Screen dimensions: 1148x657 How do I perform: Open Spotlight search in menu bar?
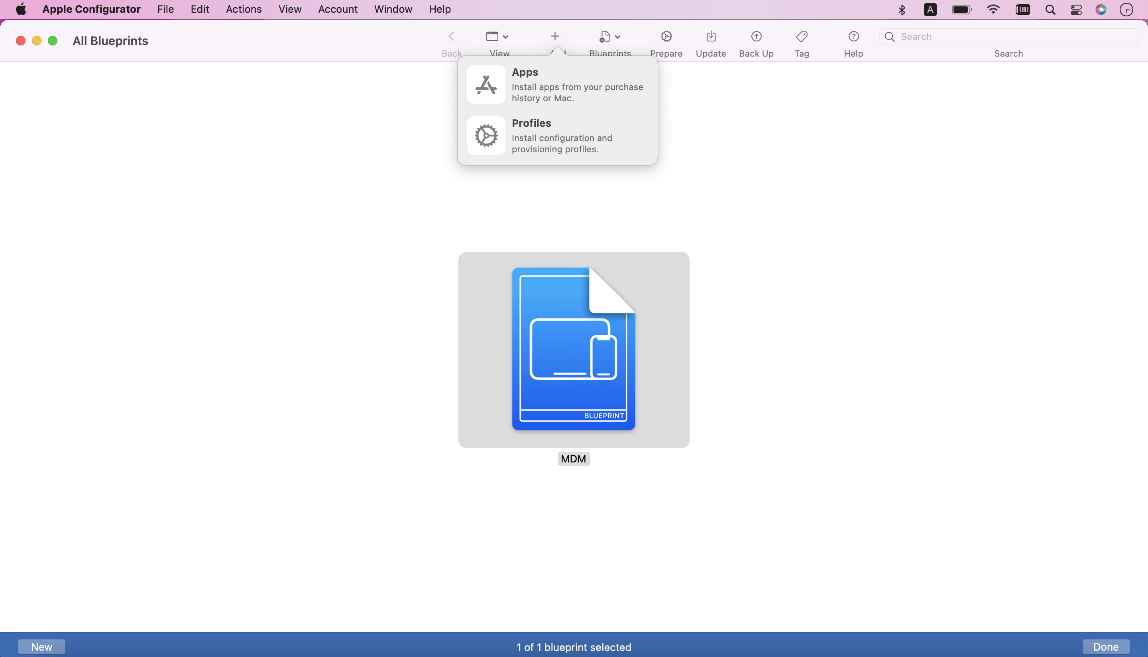click(x=1050, y=9)
